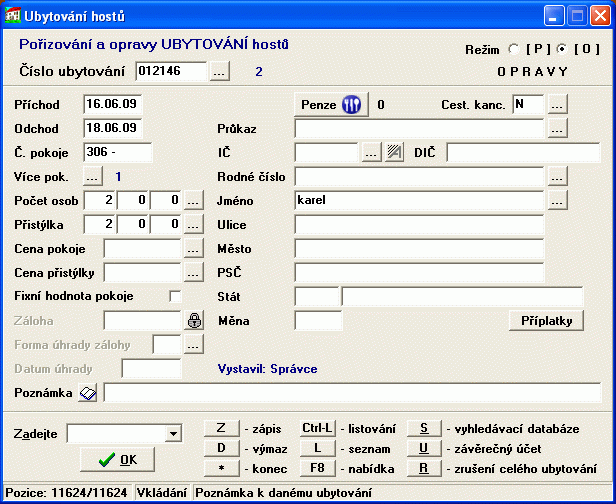Click the S vyhledávací databáze button

(x=424, y=428)
